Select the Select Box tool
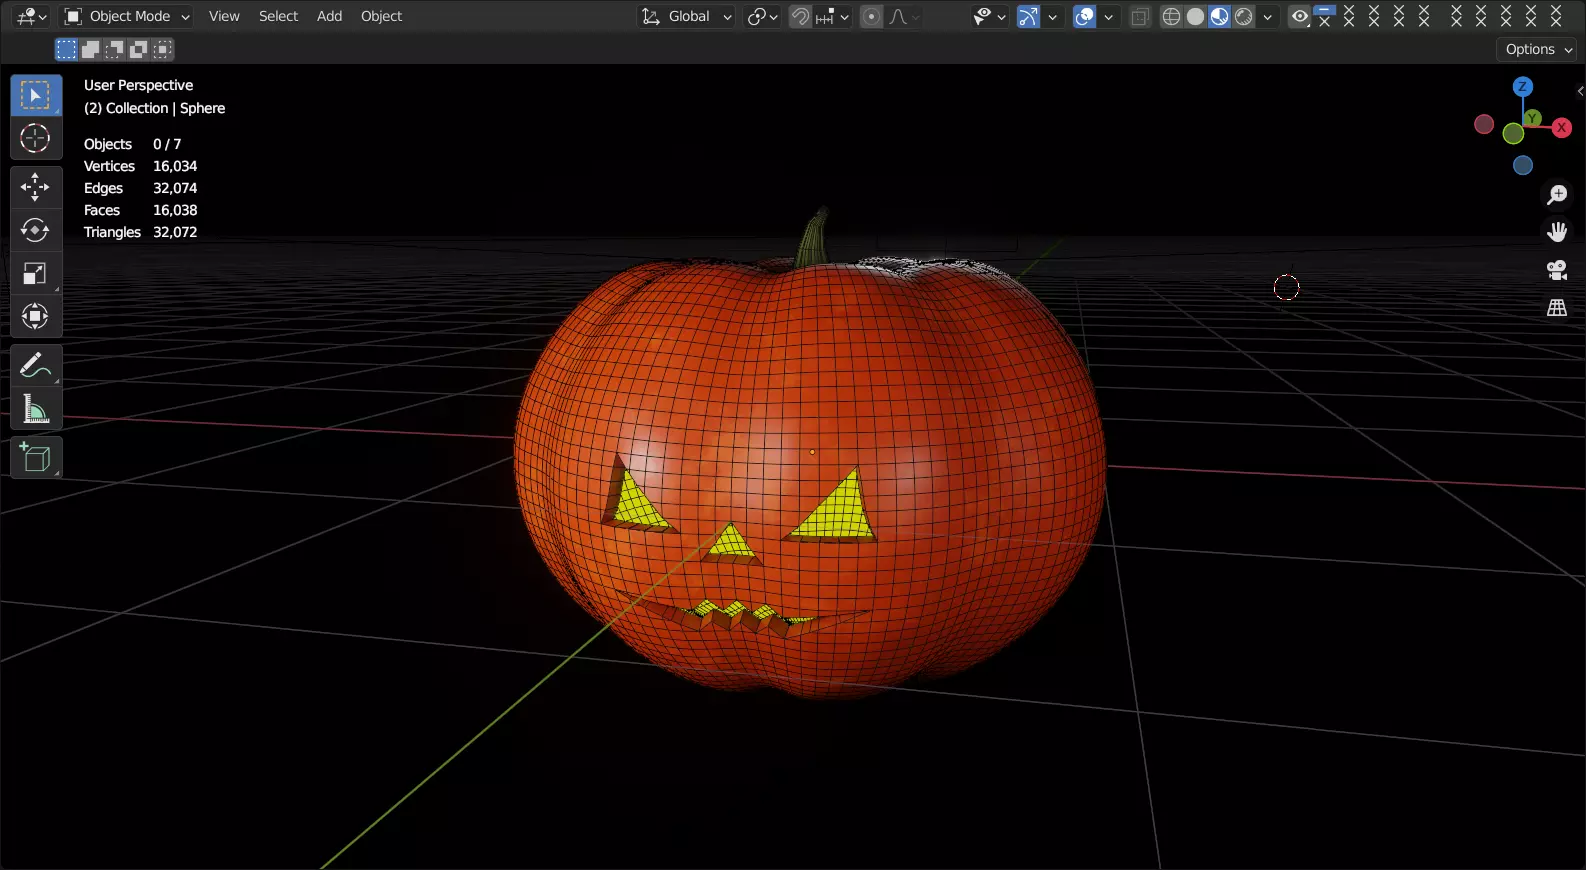 coord(36,95)
